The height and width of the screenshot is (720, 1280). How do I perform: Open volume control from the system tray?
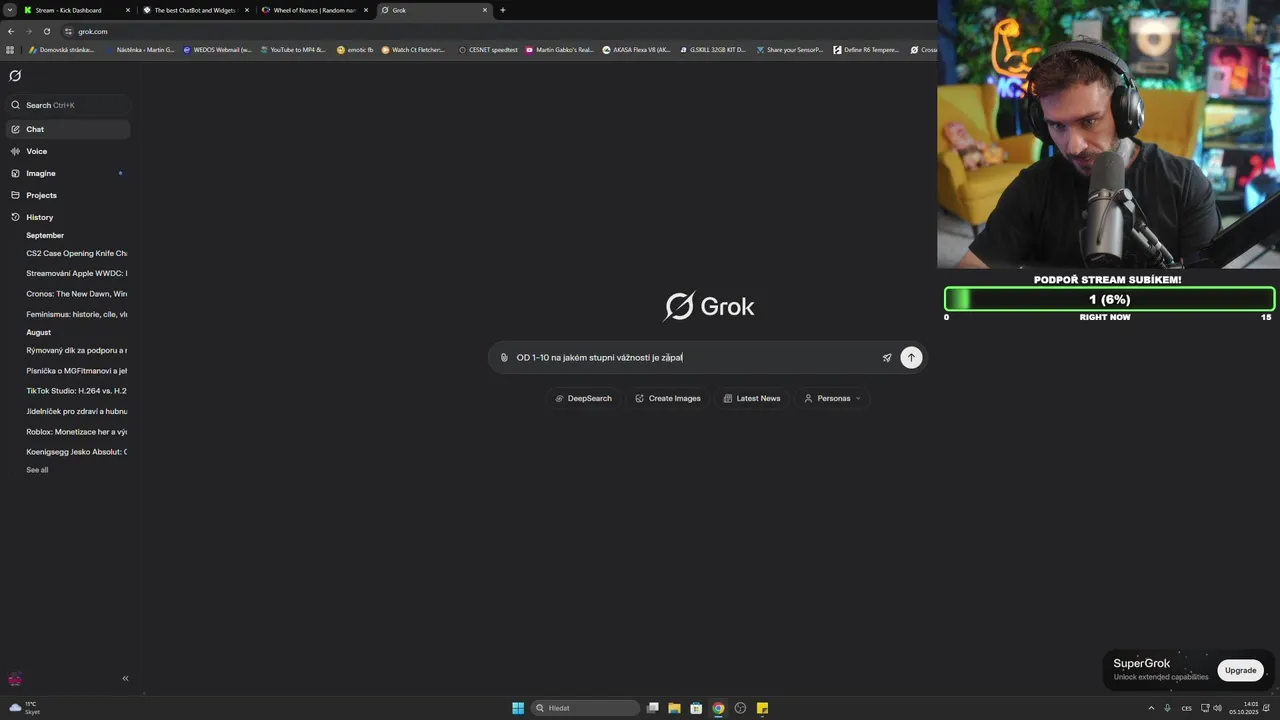pyautogui.click(x=1217, y=708)
